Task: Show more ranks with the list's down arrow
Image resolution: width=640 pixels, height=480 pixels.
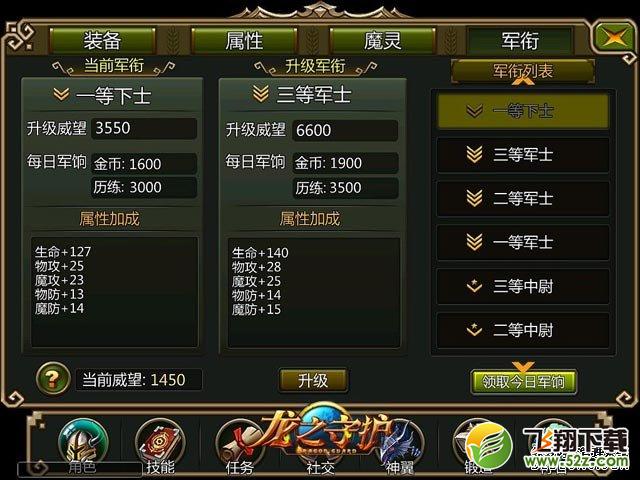Action: coord(523,366)
